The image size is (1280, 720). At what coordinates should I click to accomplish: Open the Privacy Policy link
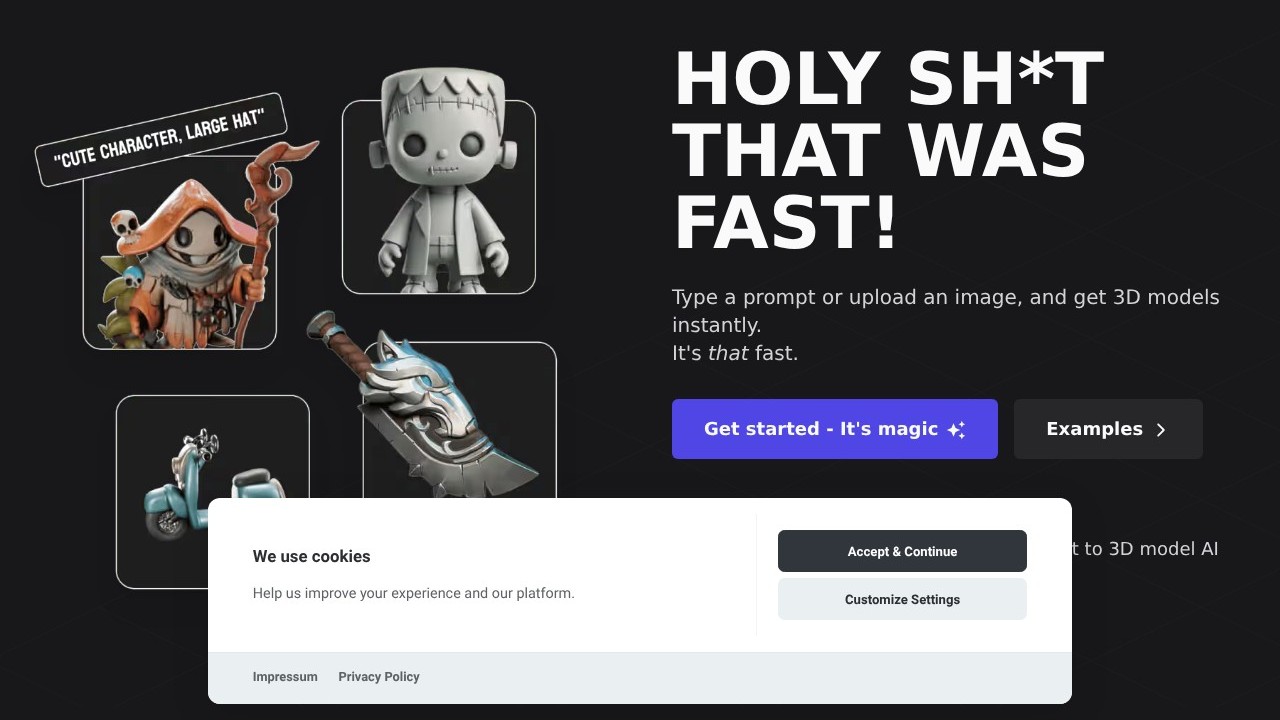[x=379, y=677]
